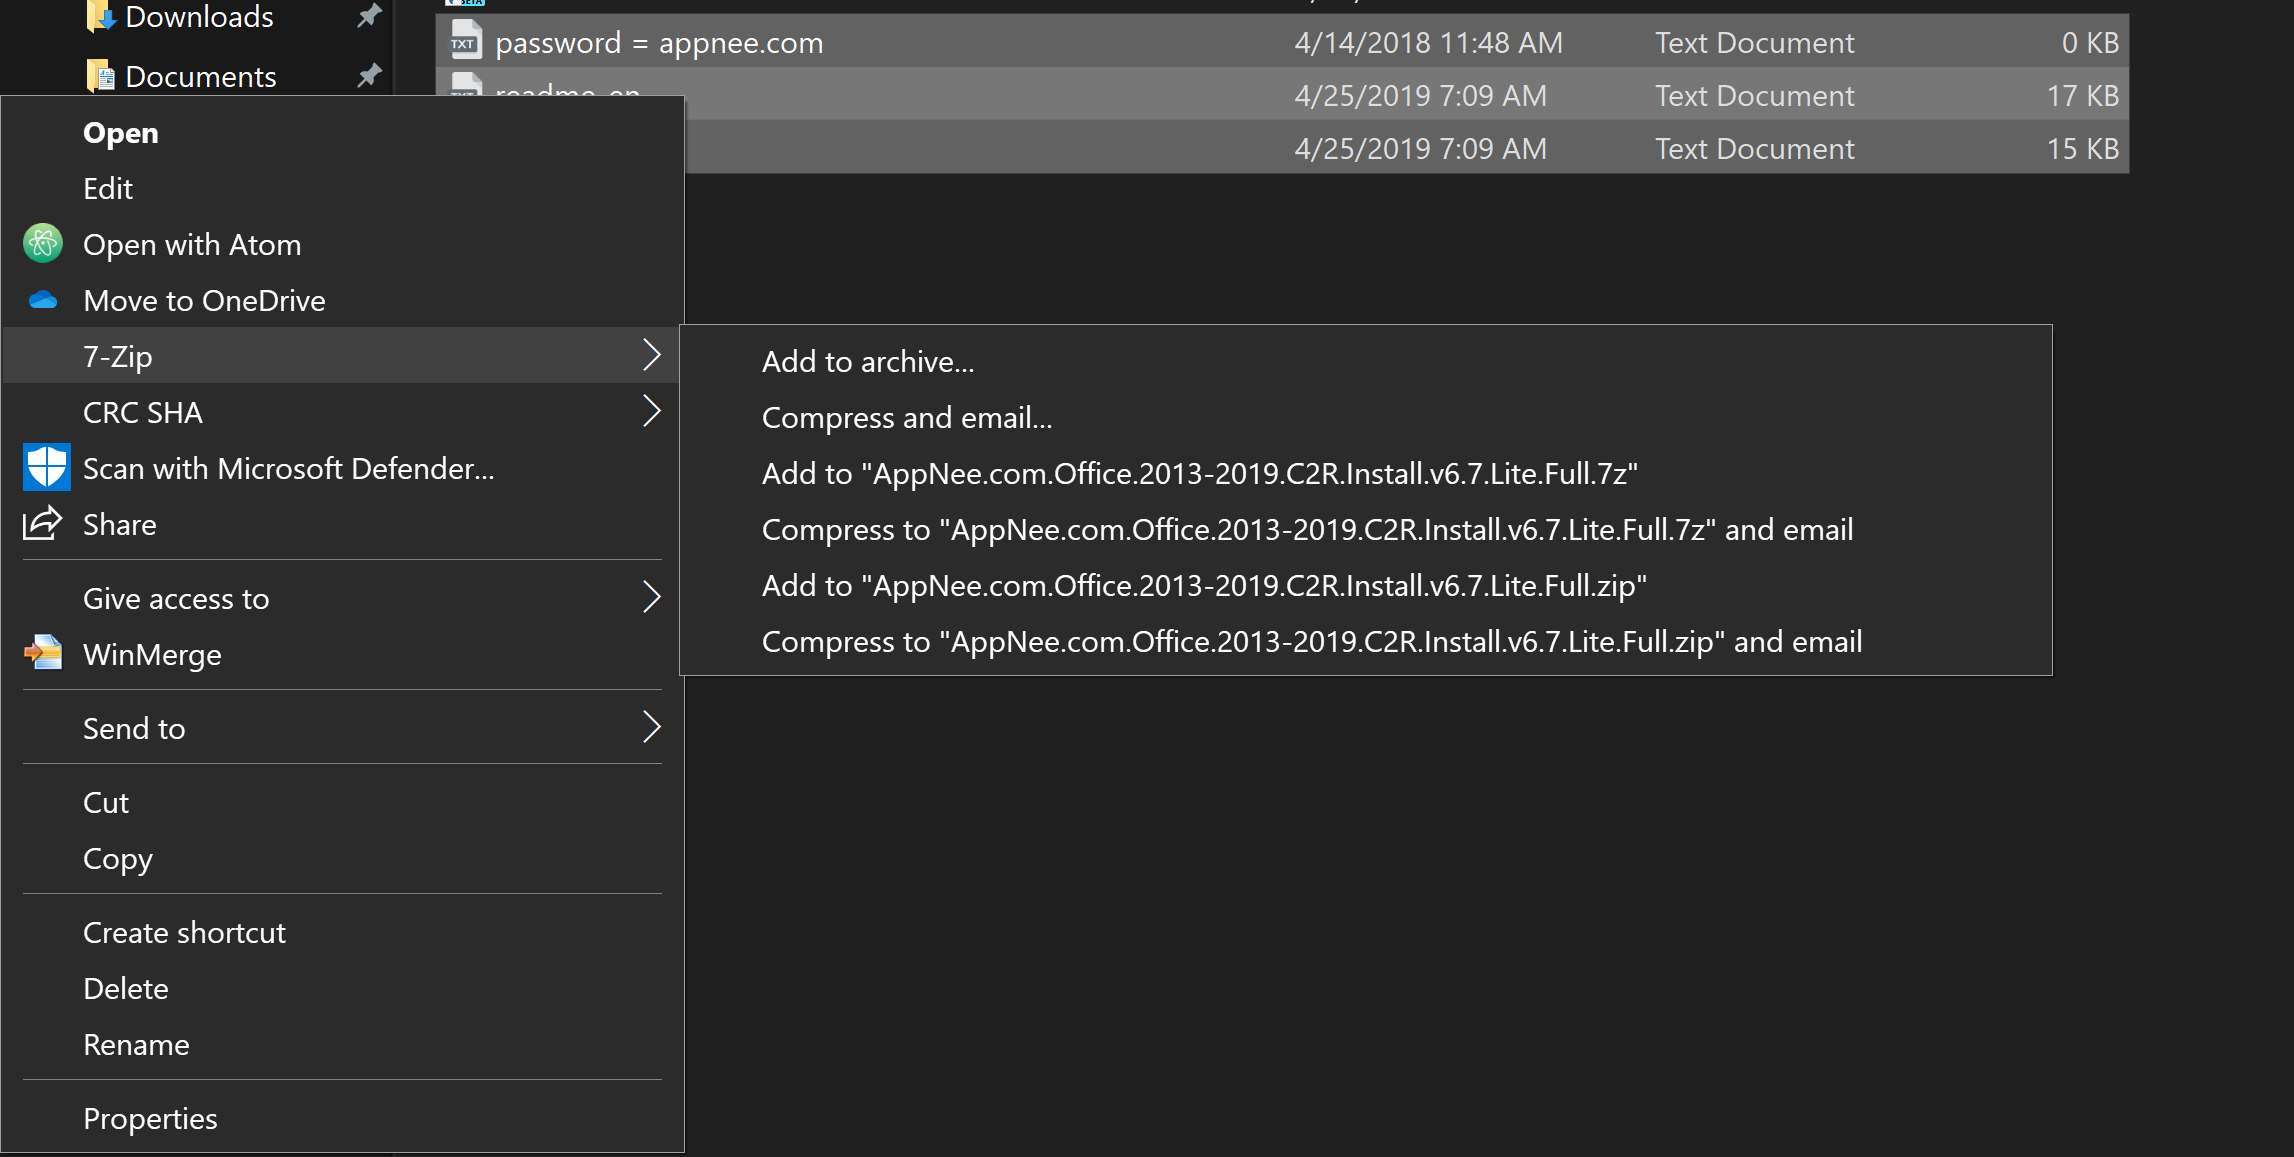
Task: Click the Share arrow icon
Action: click(42, 524)
